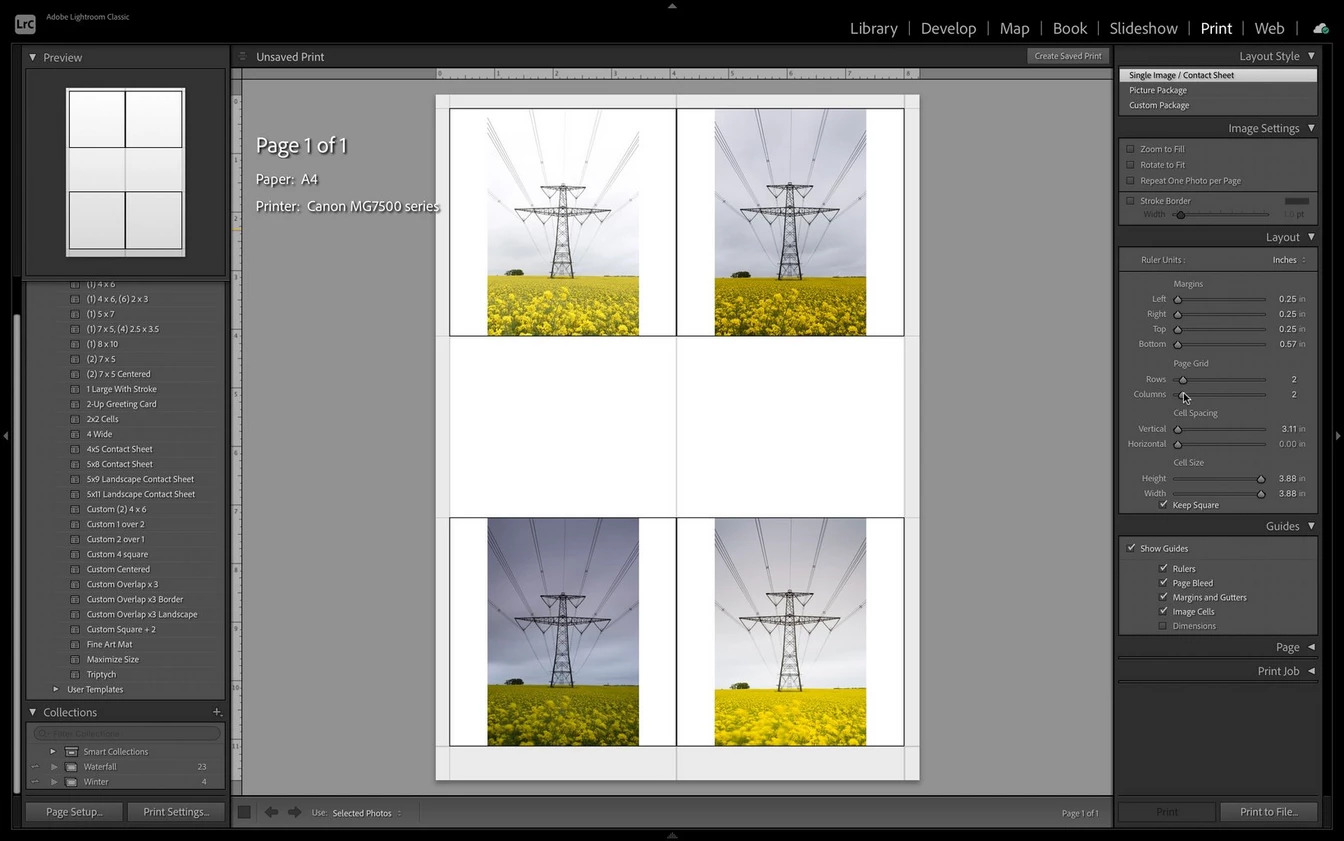
Task: Switch to Develop module
Action: 948,28
